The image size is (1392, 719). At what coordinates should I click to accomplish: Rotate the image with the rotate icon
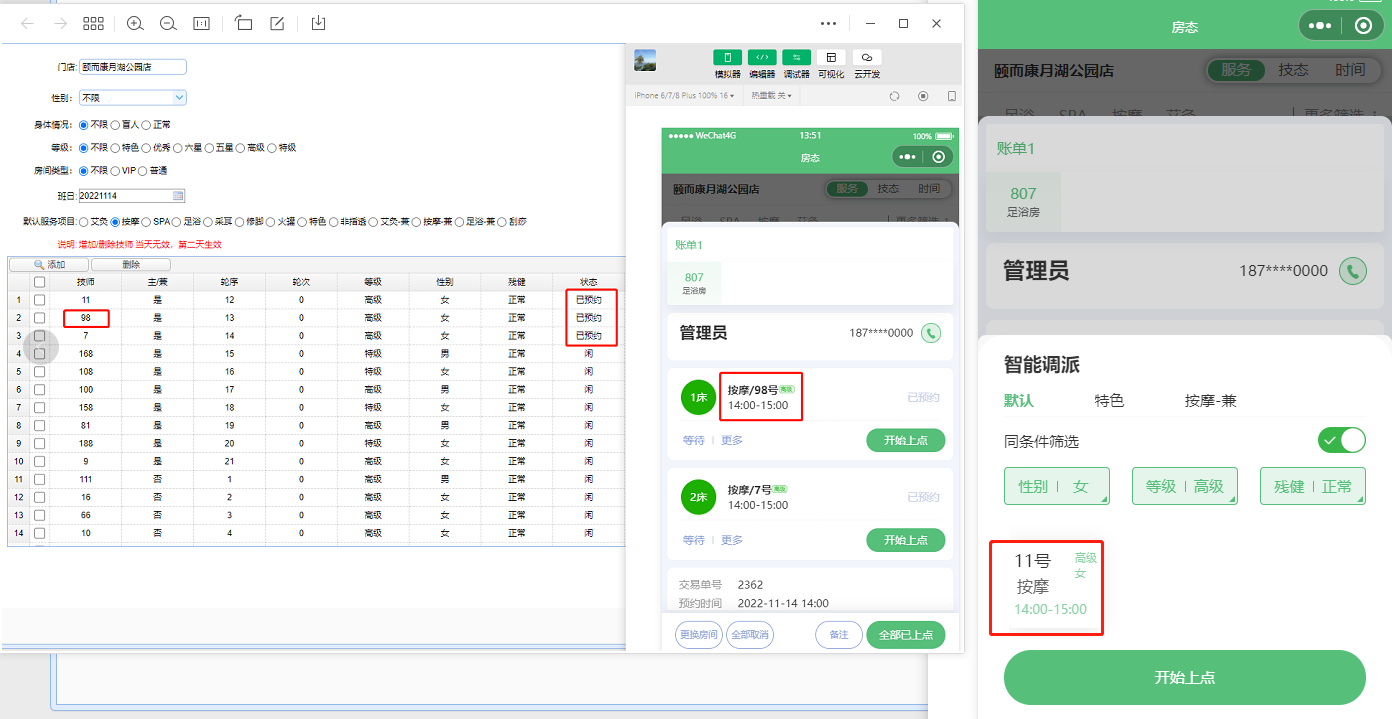pyautogui.click(x=244, y=23)
